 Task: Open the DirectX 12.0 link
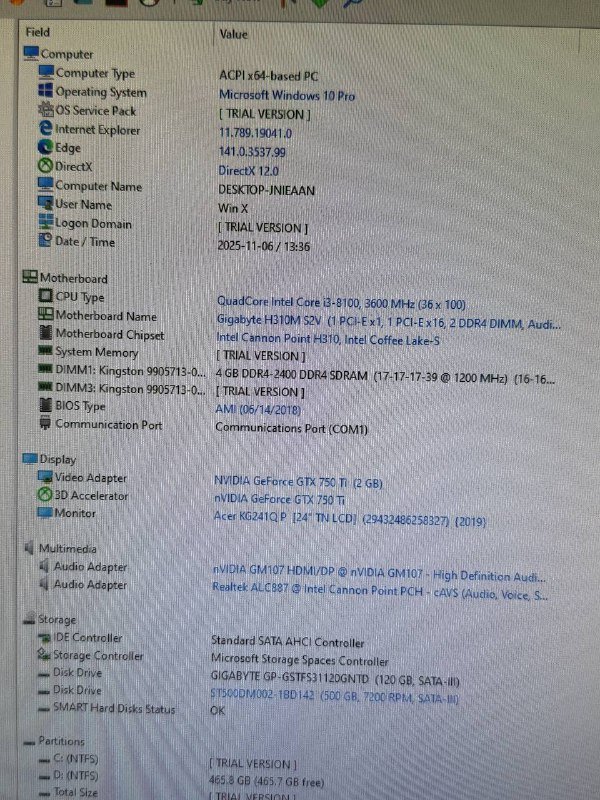click(x=248, y=171)
